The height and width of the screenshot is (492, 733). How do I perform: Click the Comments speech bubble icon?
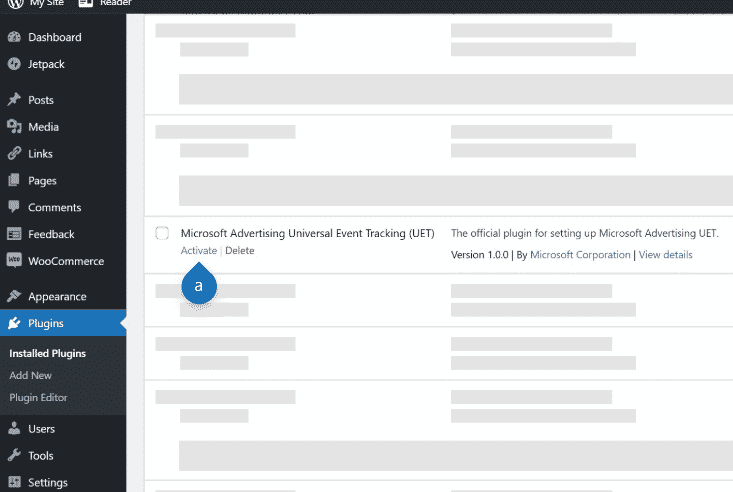pos(14,207)
